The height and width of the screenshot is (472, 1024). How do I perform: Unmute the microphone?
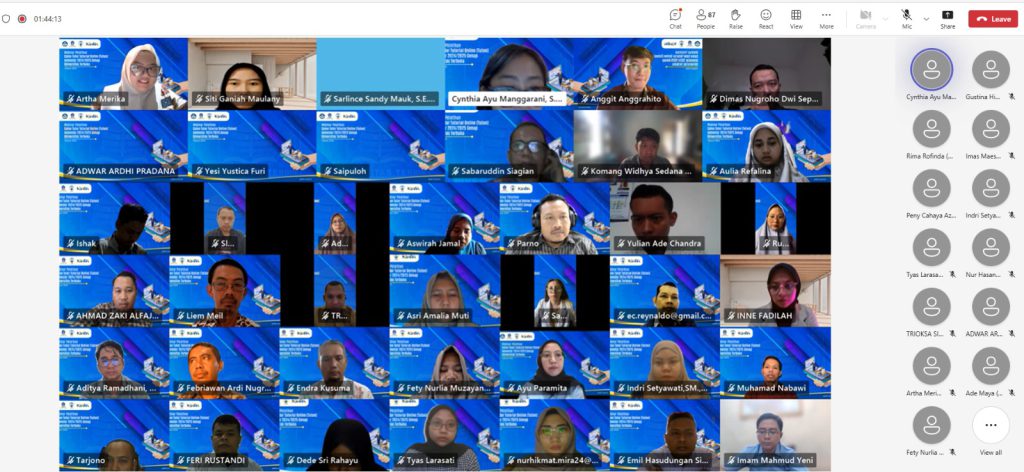(907, 18)
